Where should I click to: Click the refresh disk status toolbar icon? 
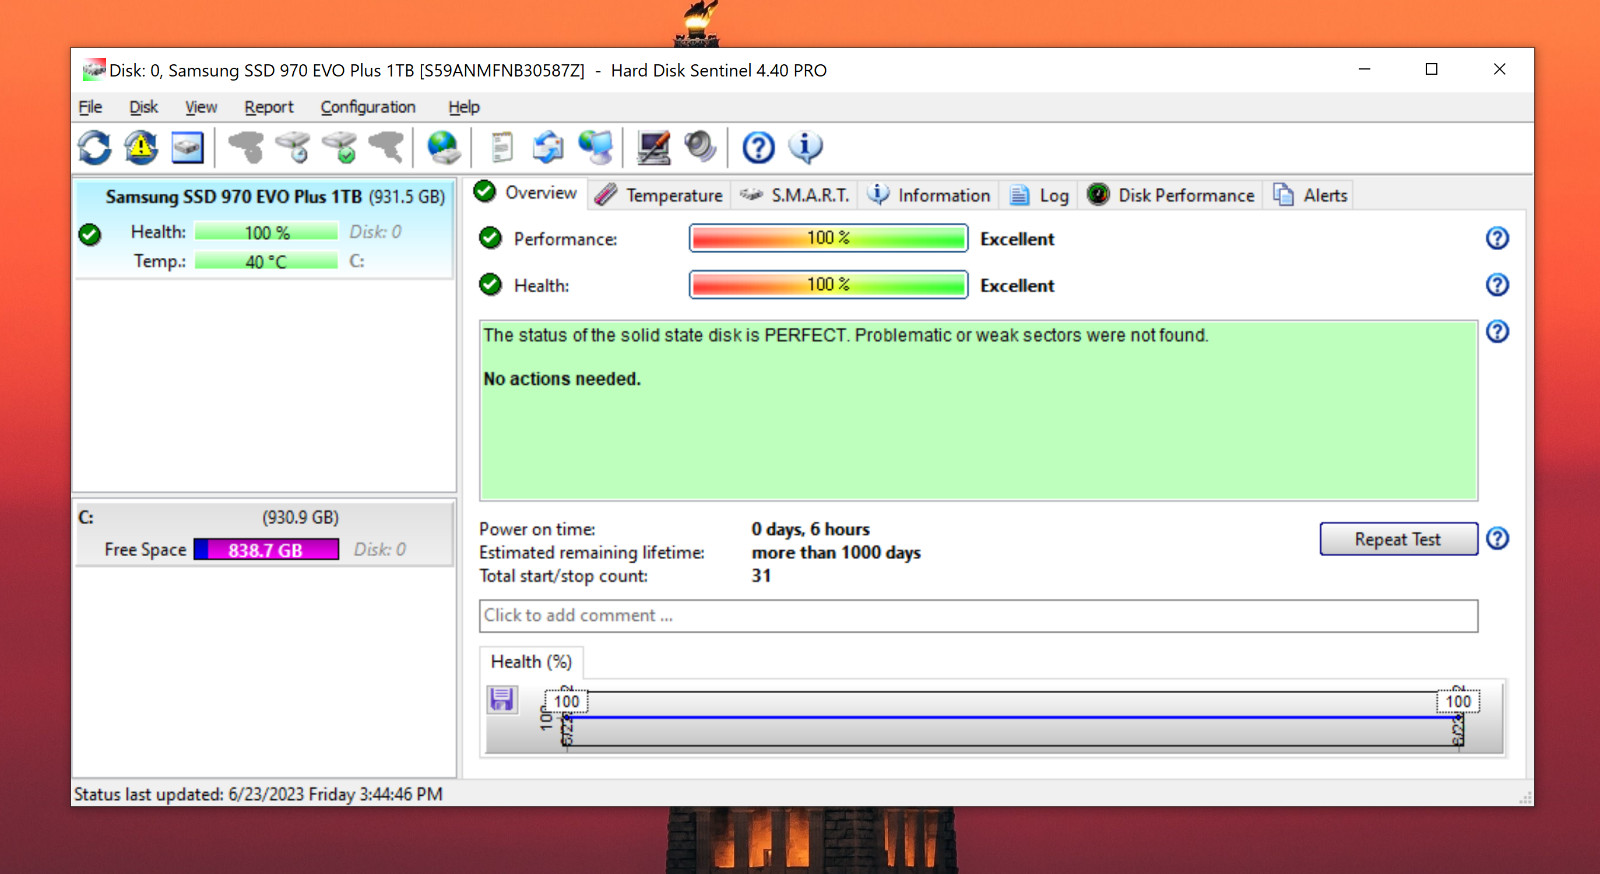(x=95, y=148)
